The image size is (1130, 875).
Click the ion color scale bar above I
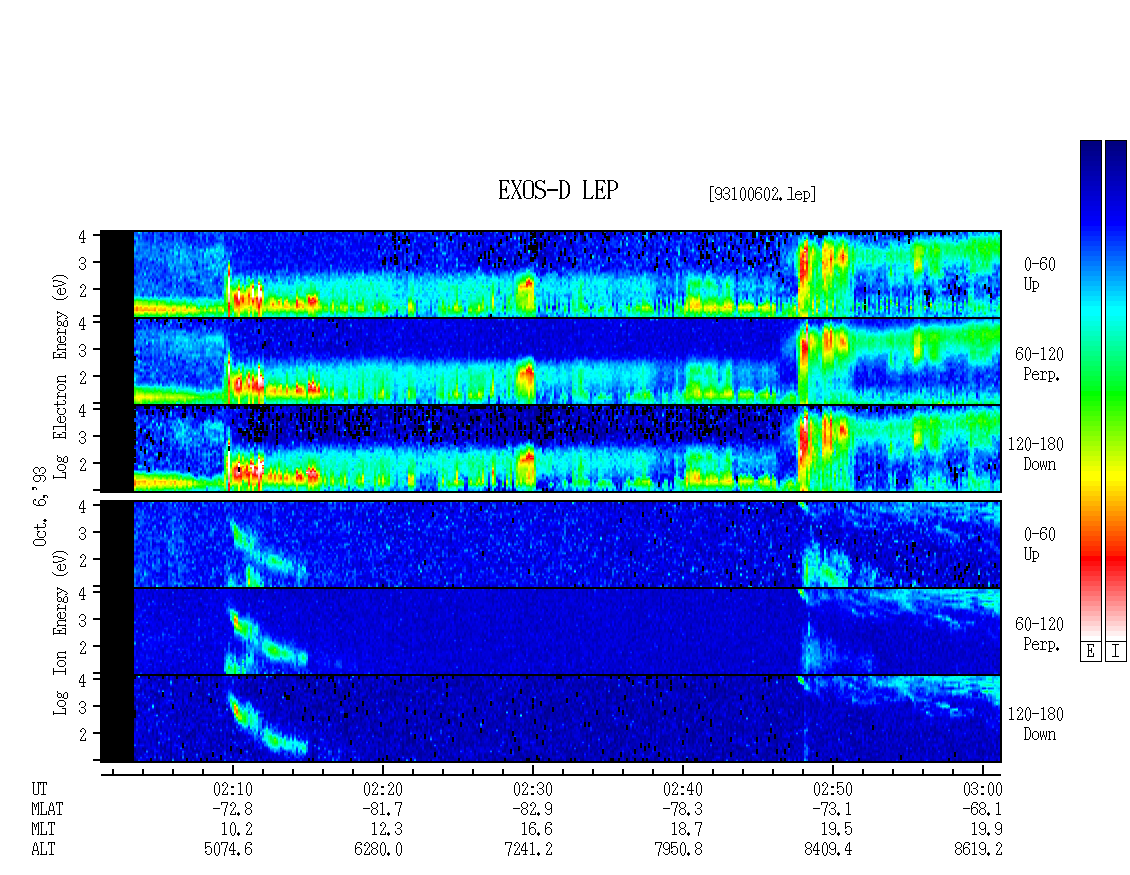[1116, 390]
